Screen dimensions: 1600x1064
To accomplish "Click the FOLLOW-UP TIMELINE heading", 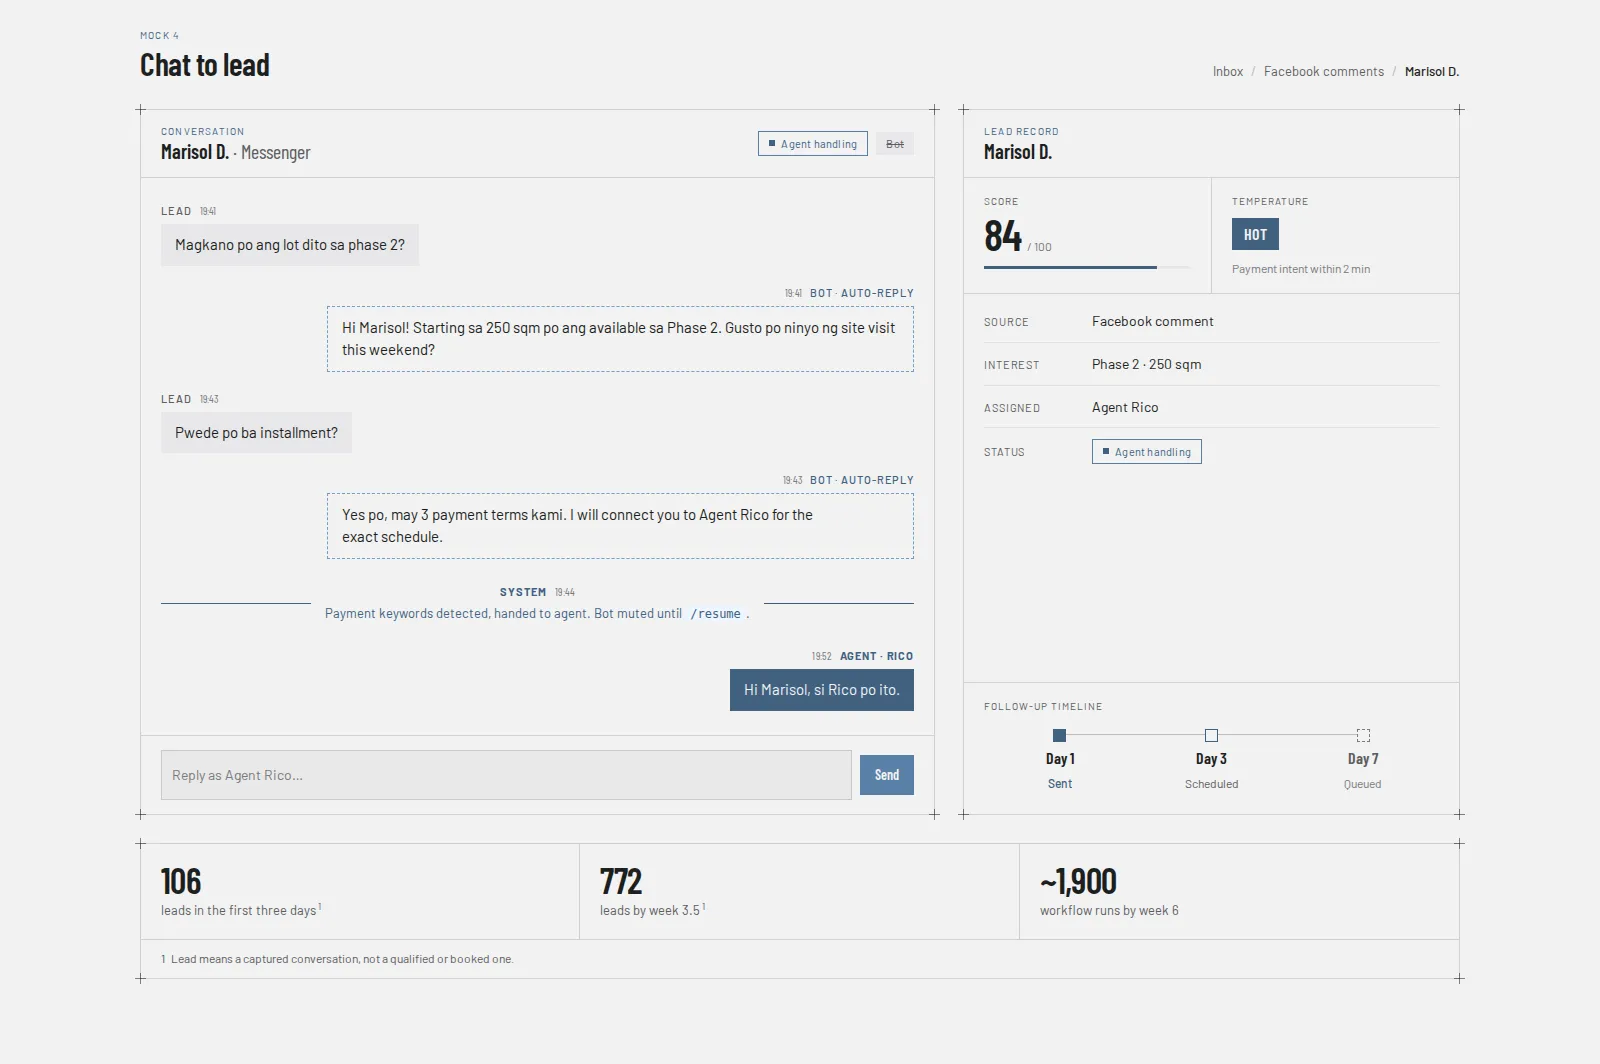I will (x=1043, y=707).
